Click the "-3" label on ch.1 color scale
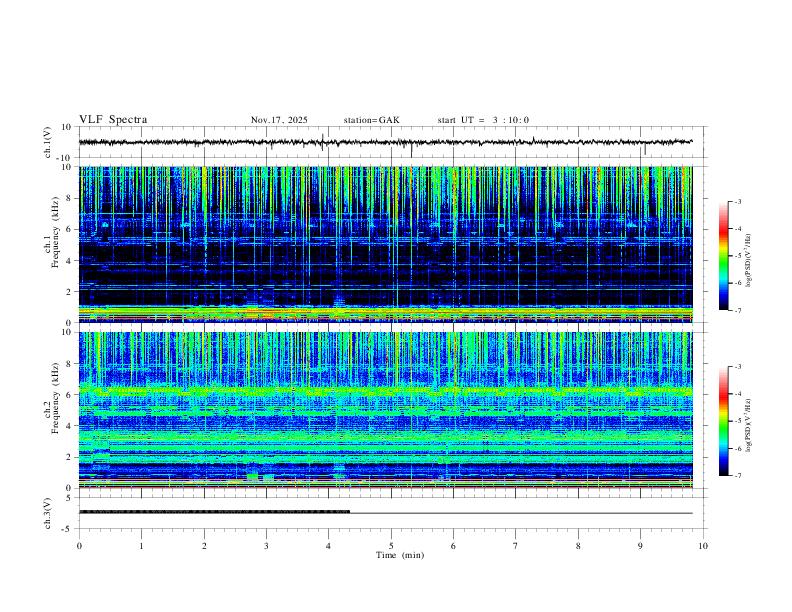 (737, 201)
